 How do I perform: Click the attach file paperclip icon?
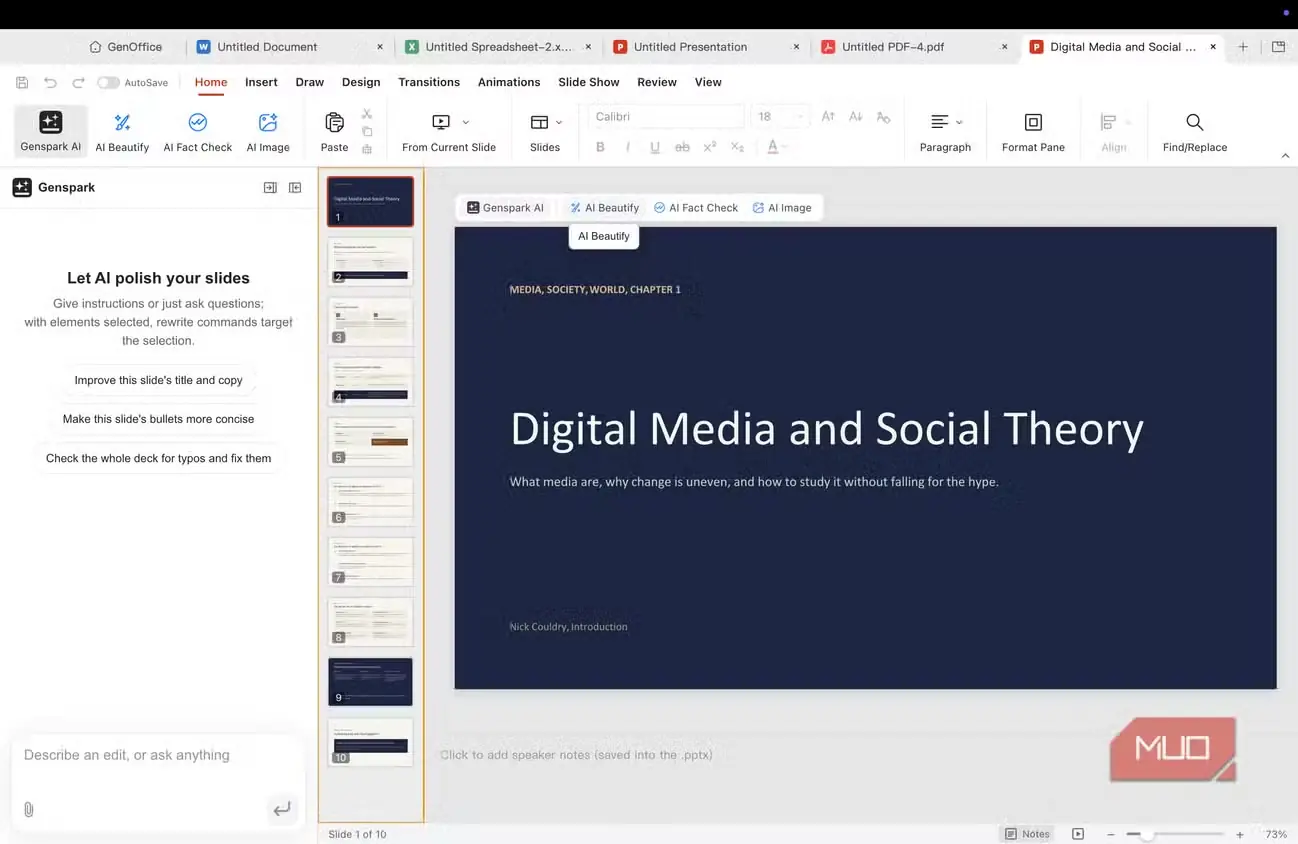pos(29,809)
